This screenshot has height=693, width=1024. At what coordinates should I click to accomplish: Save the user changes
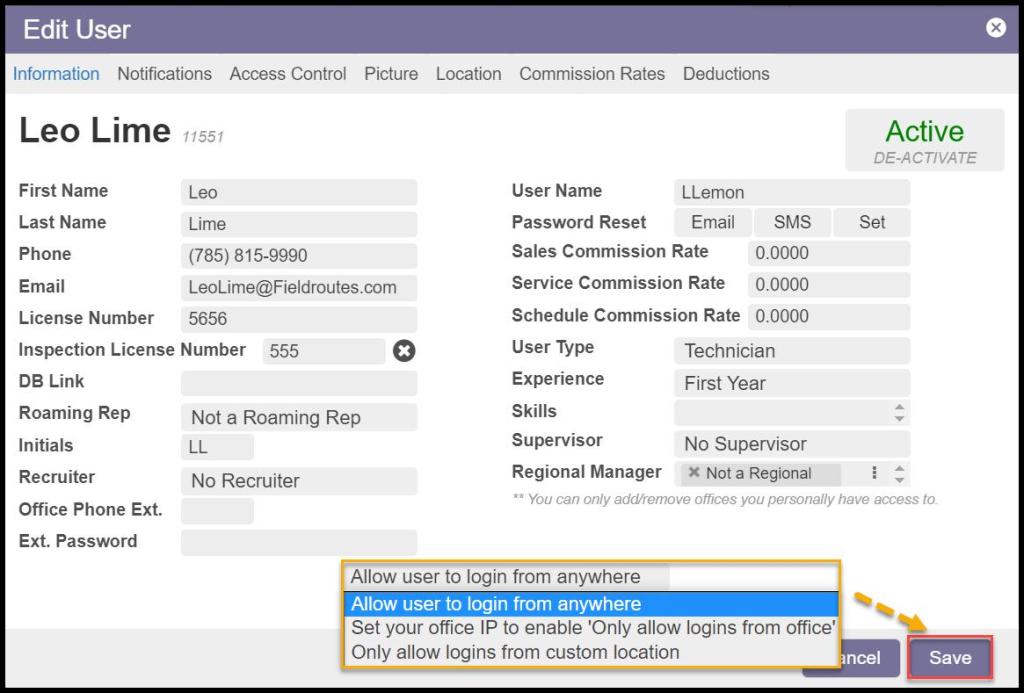pos(949,658)
